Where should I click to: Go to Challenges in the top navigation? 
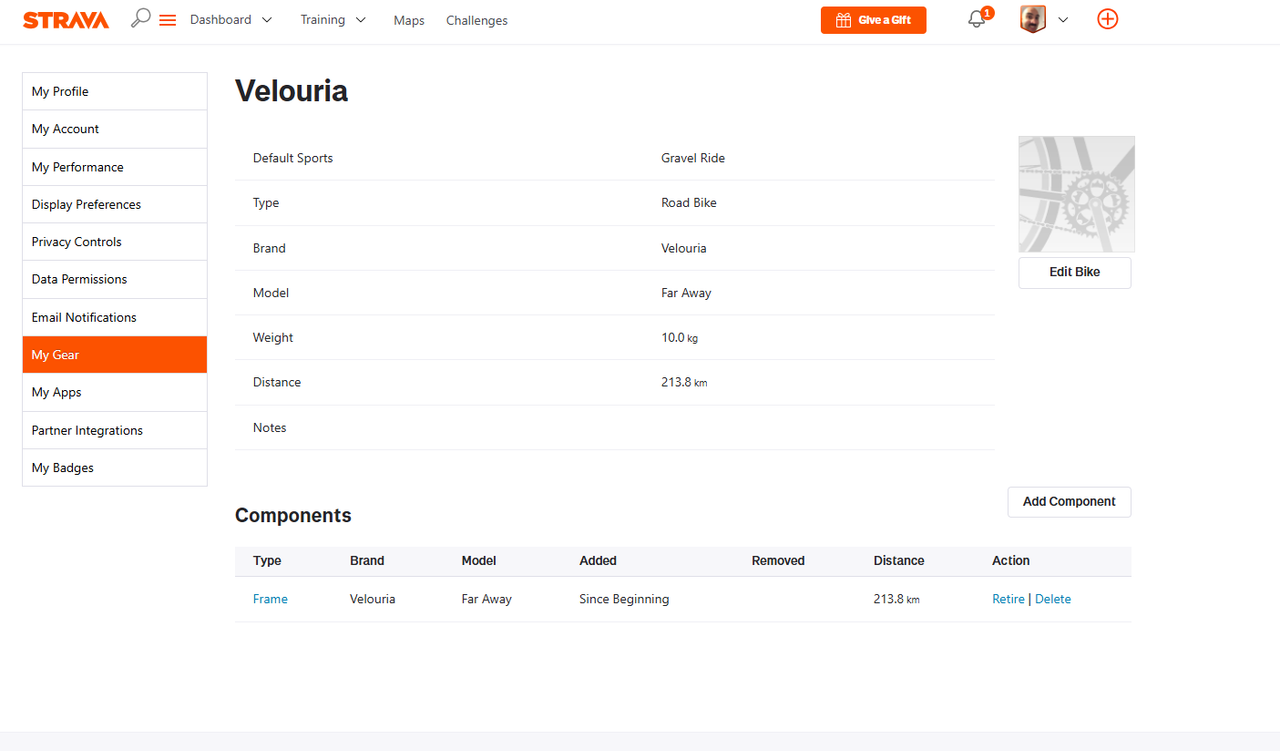[477, 20]
